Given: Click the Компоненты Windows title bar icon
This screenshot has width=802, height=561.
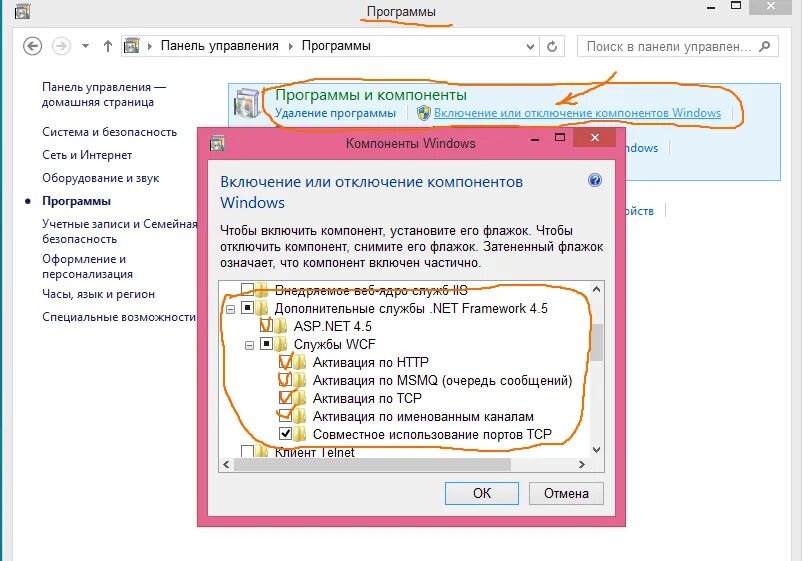Looking at the screenshot, I should (x=217, y=144).
